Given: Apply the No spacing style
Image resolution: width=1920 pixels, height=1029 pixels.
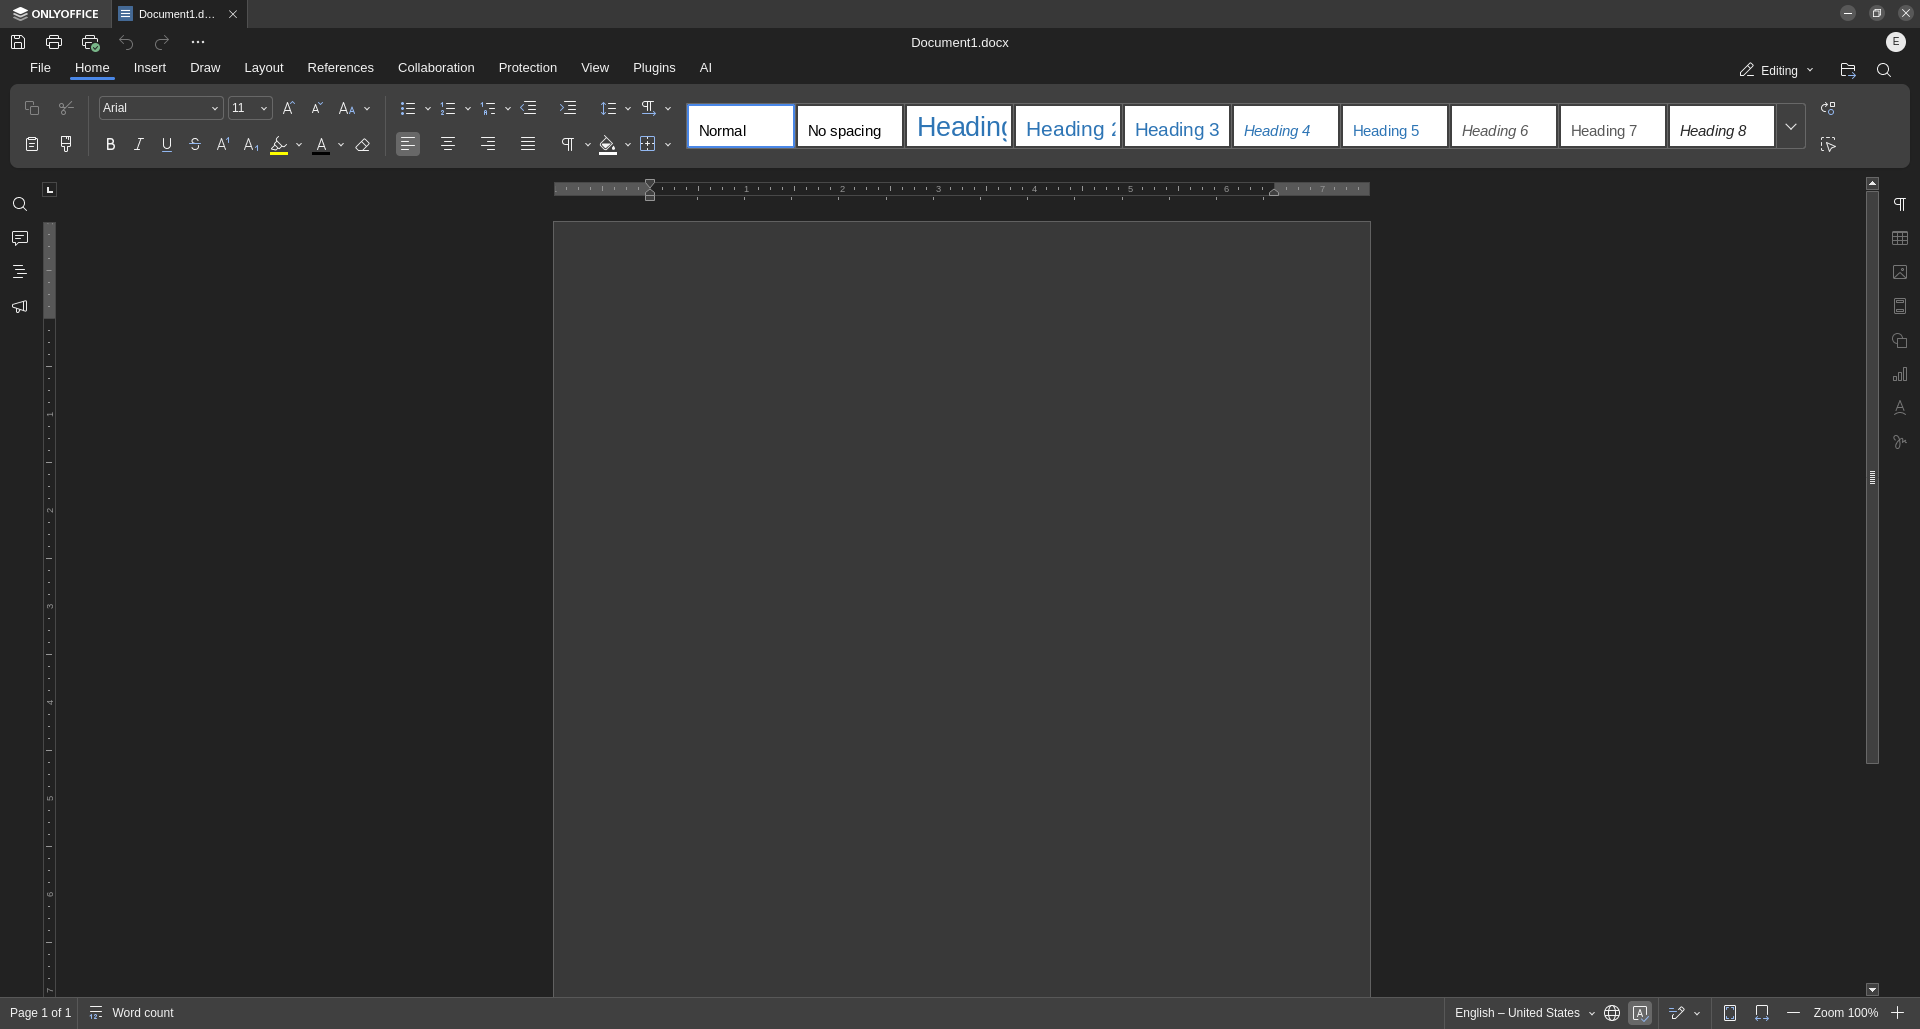Looking at the screenshot, I should click(849, 127).
